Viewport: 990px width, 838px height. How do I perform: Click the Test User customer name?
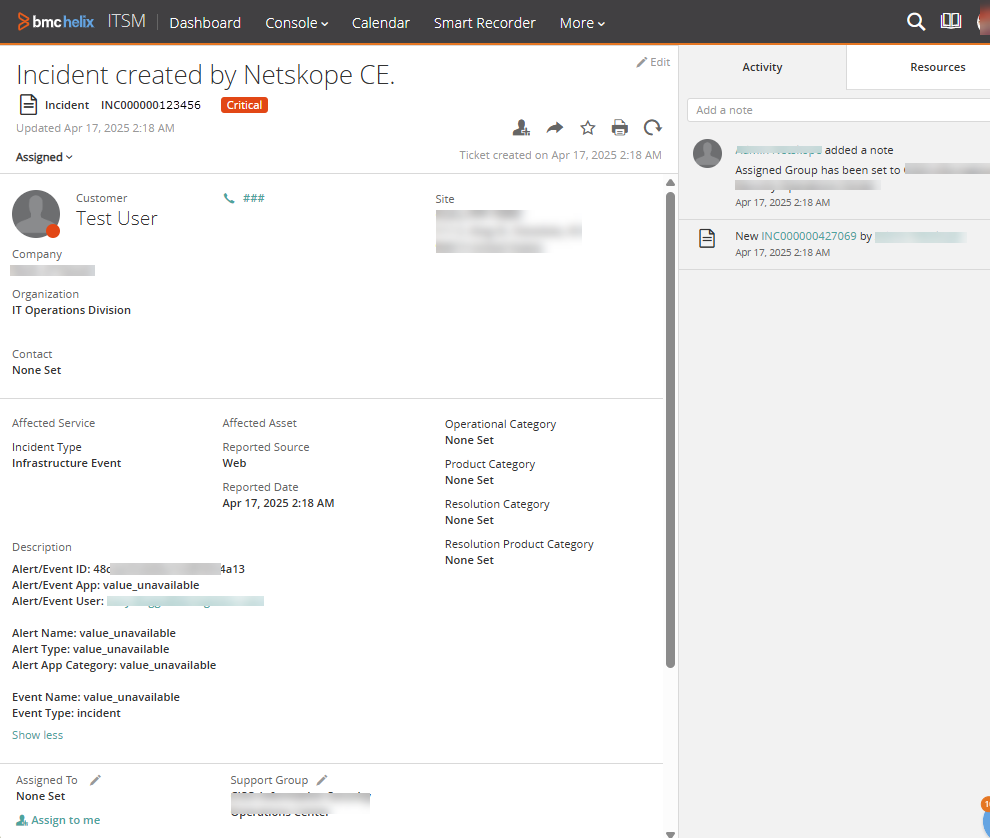(x=117, y=218)
